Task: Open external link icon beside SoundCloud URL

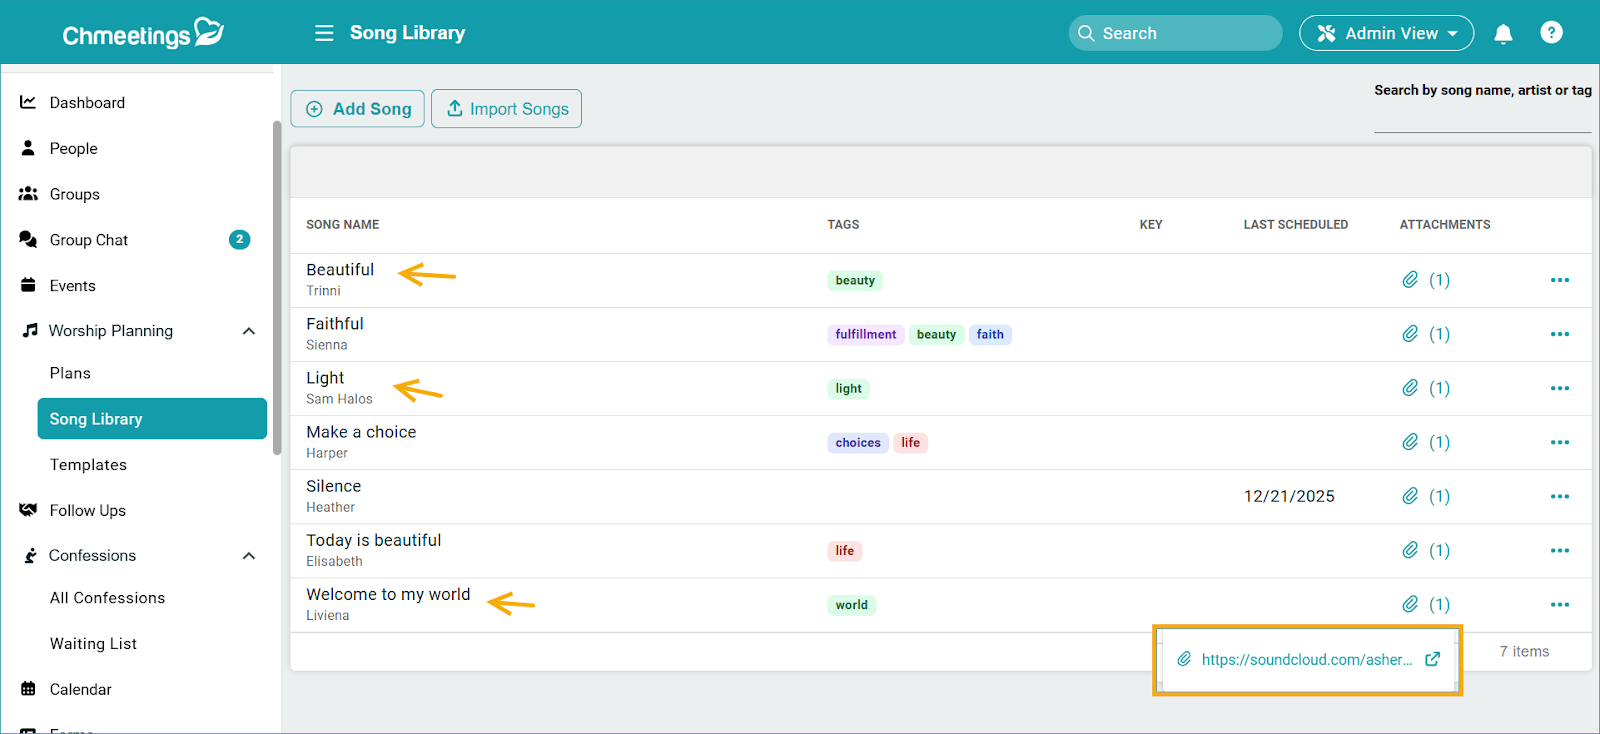Action: [1432, 659]
